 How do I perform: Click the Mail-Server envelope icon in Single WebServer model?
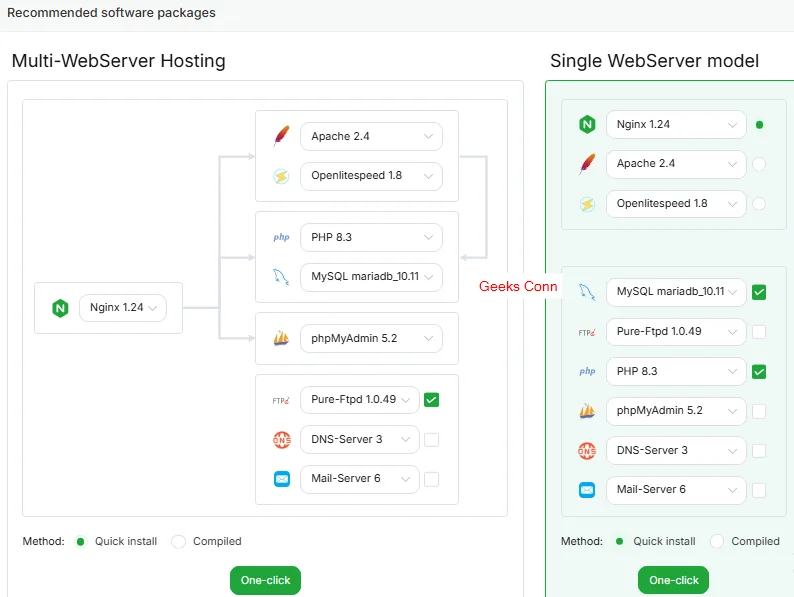(x=587, y=490)
